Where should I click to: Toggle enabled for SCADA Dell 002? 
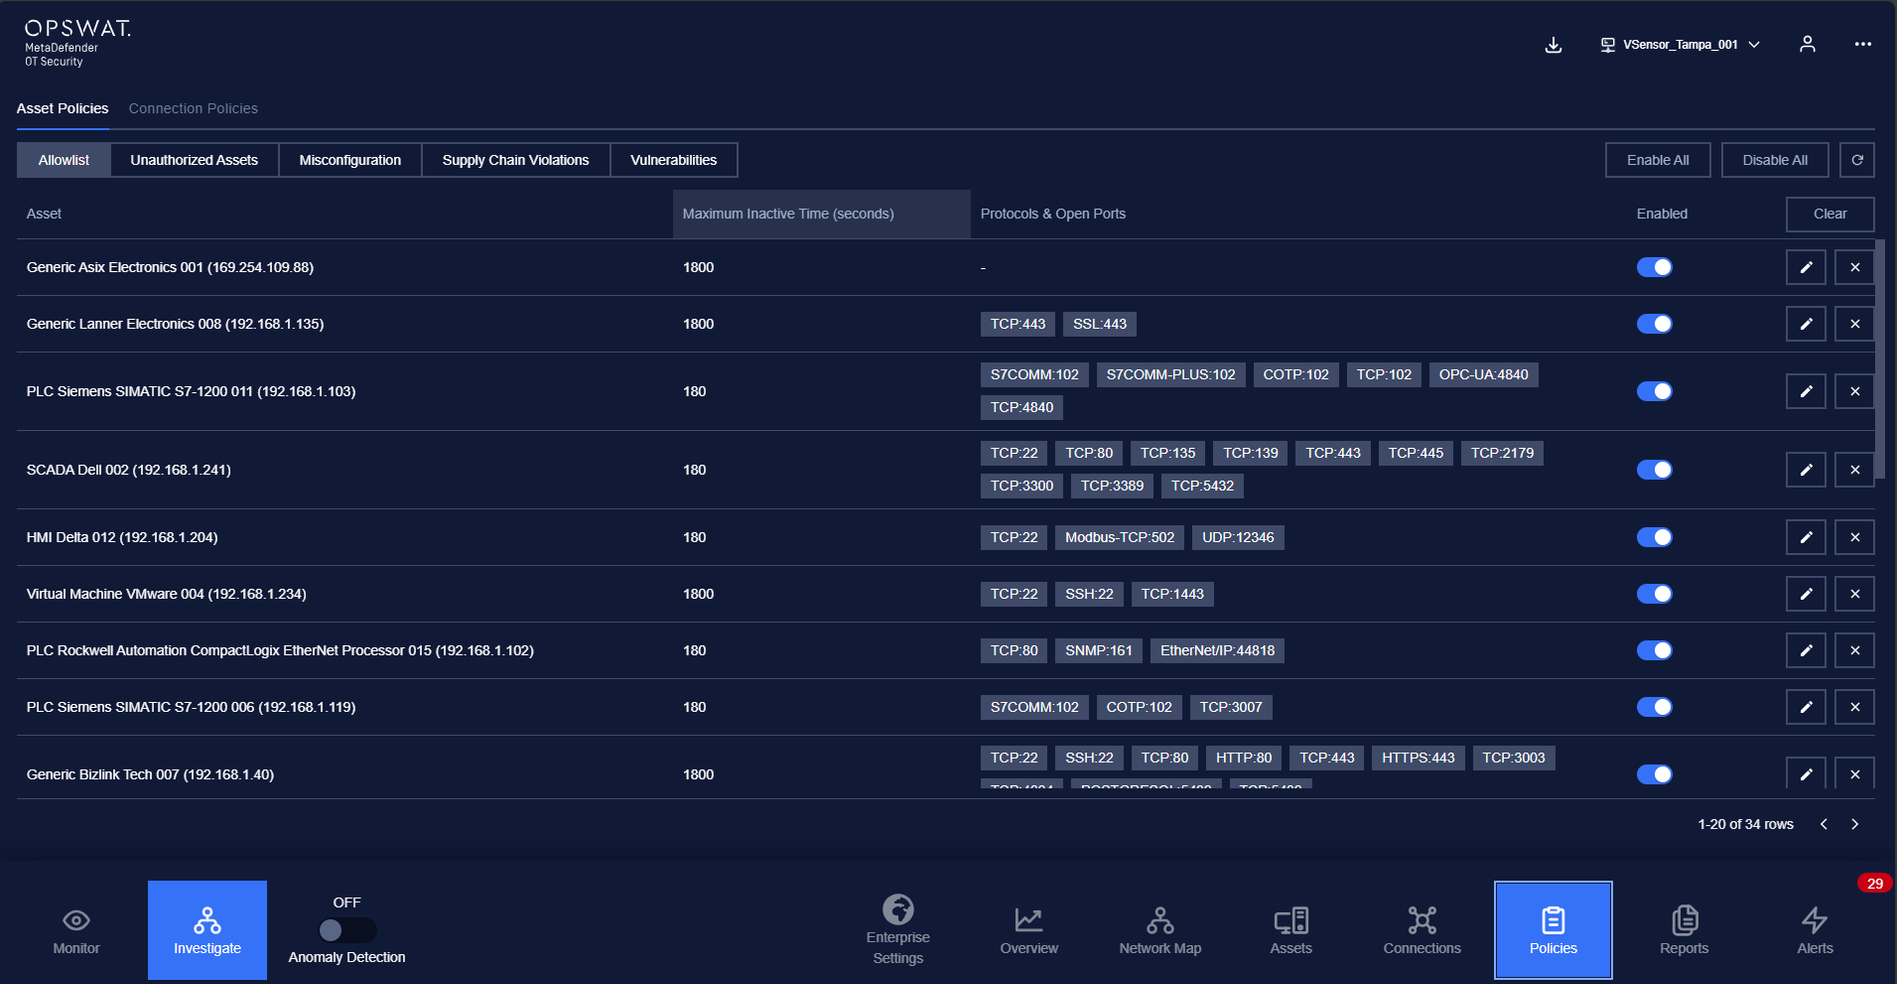click(x=1654, y=470)
